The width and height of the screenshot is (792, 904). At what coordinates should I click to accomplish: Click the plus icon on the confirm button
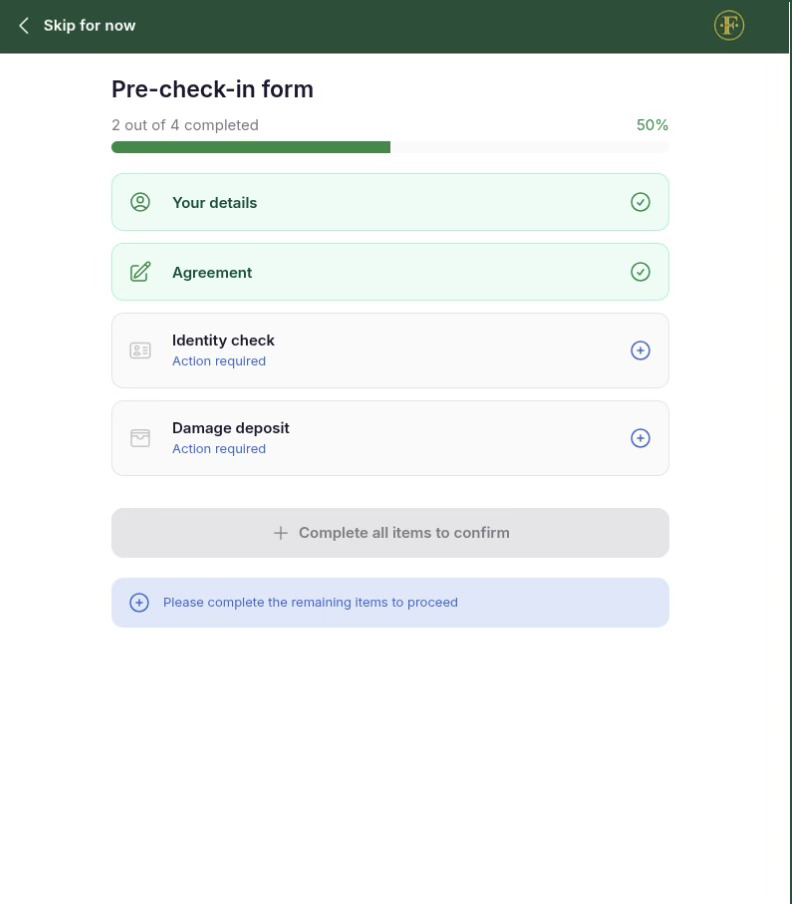281,533
